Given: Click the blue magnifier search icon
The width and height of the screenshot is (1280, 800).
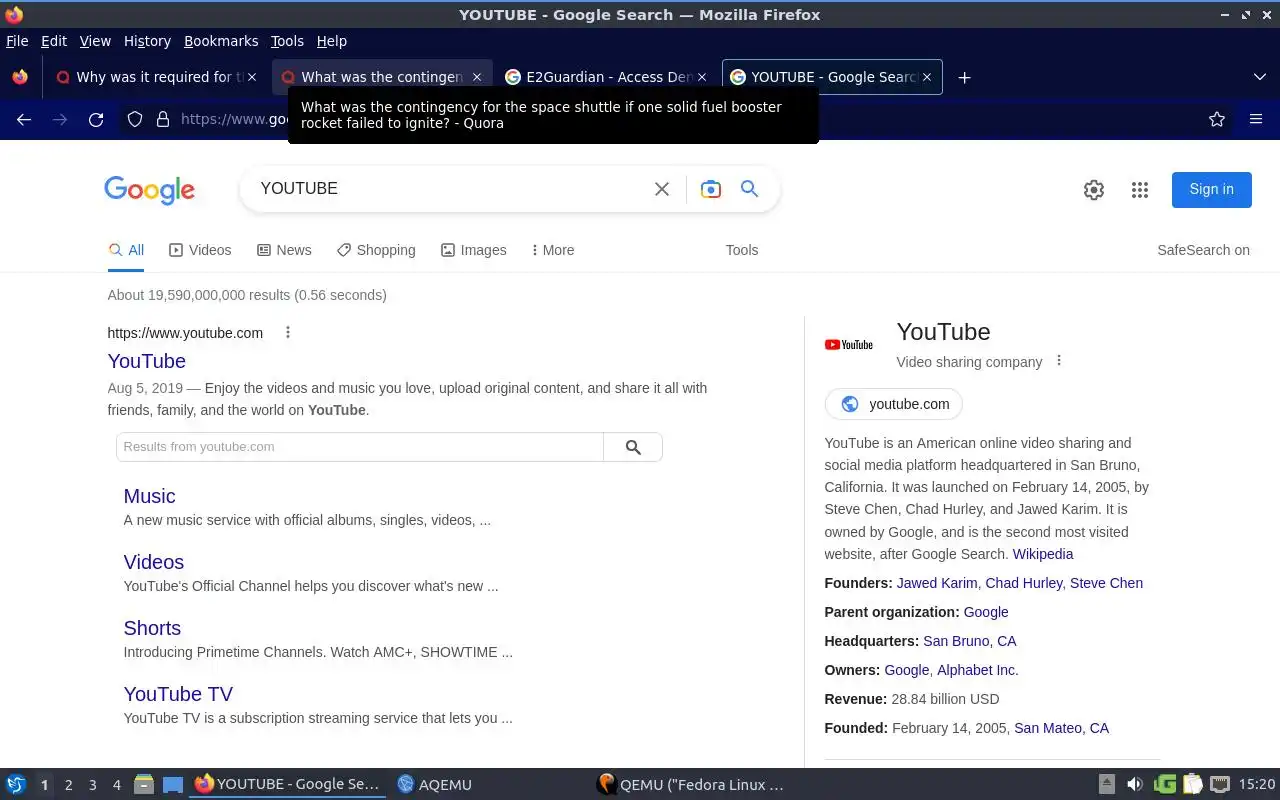Looking at the screenshot, I should pos(749,188).
